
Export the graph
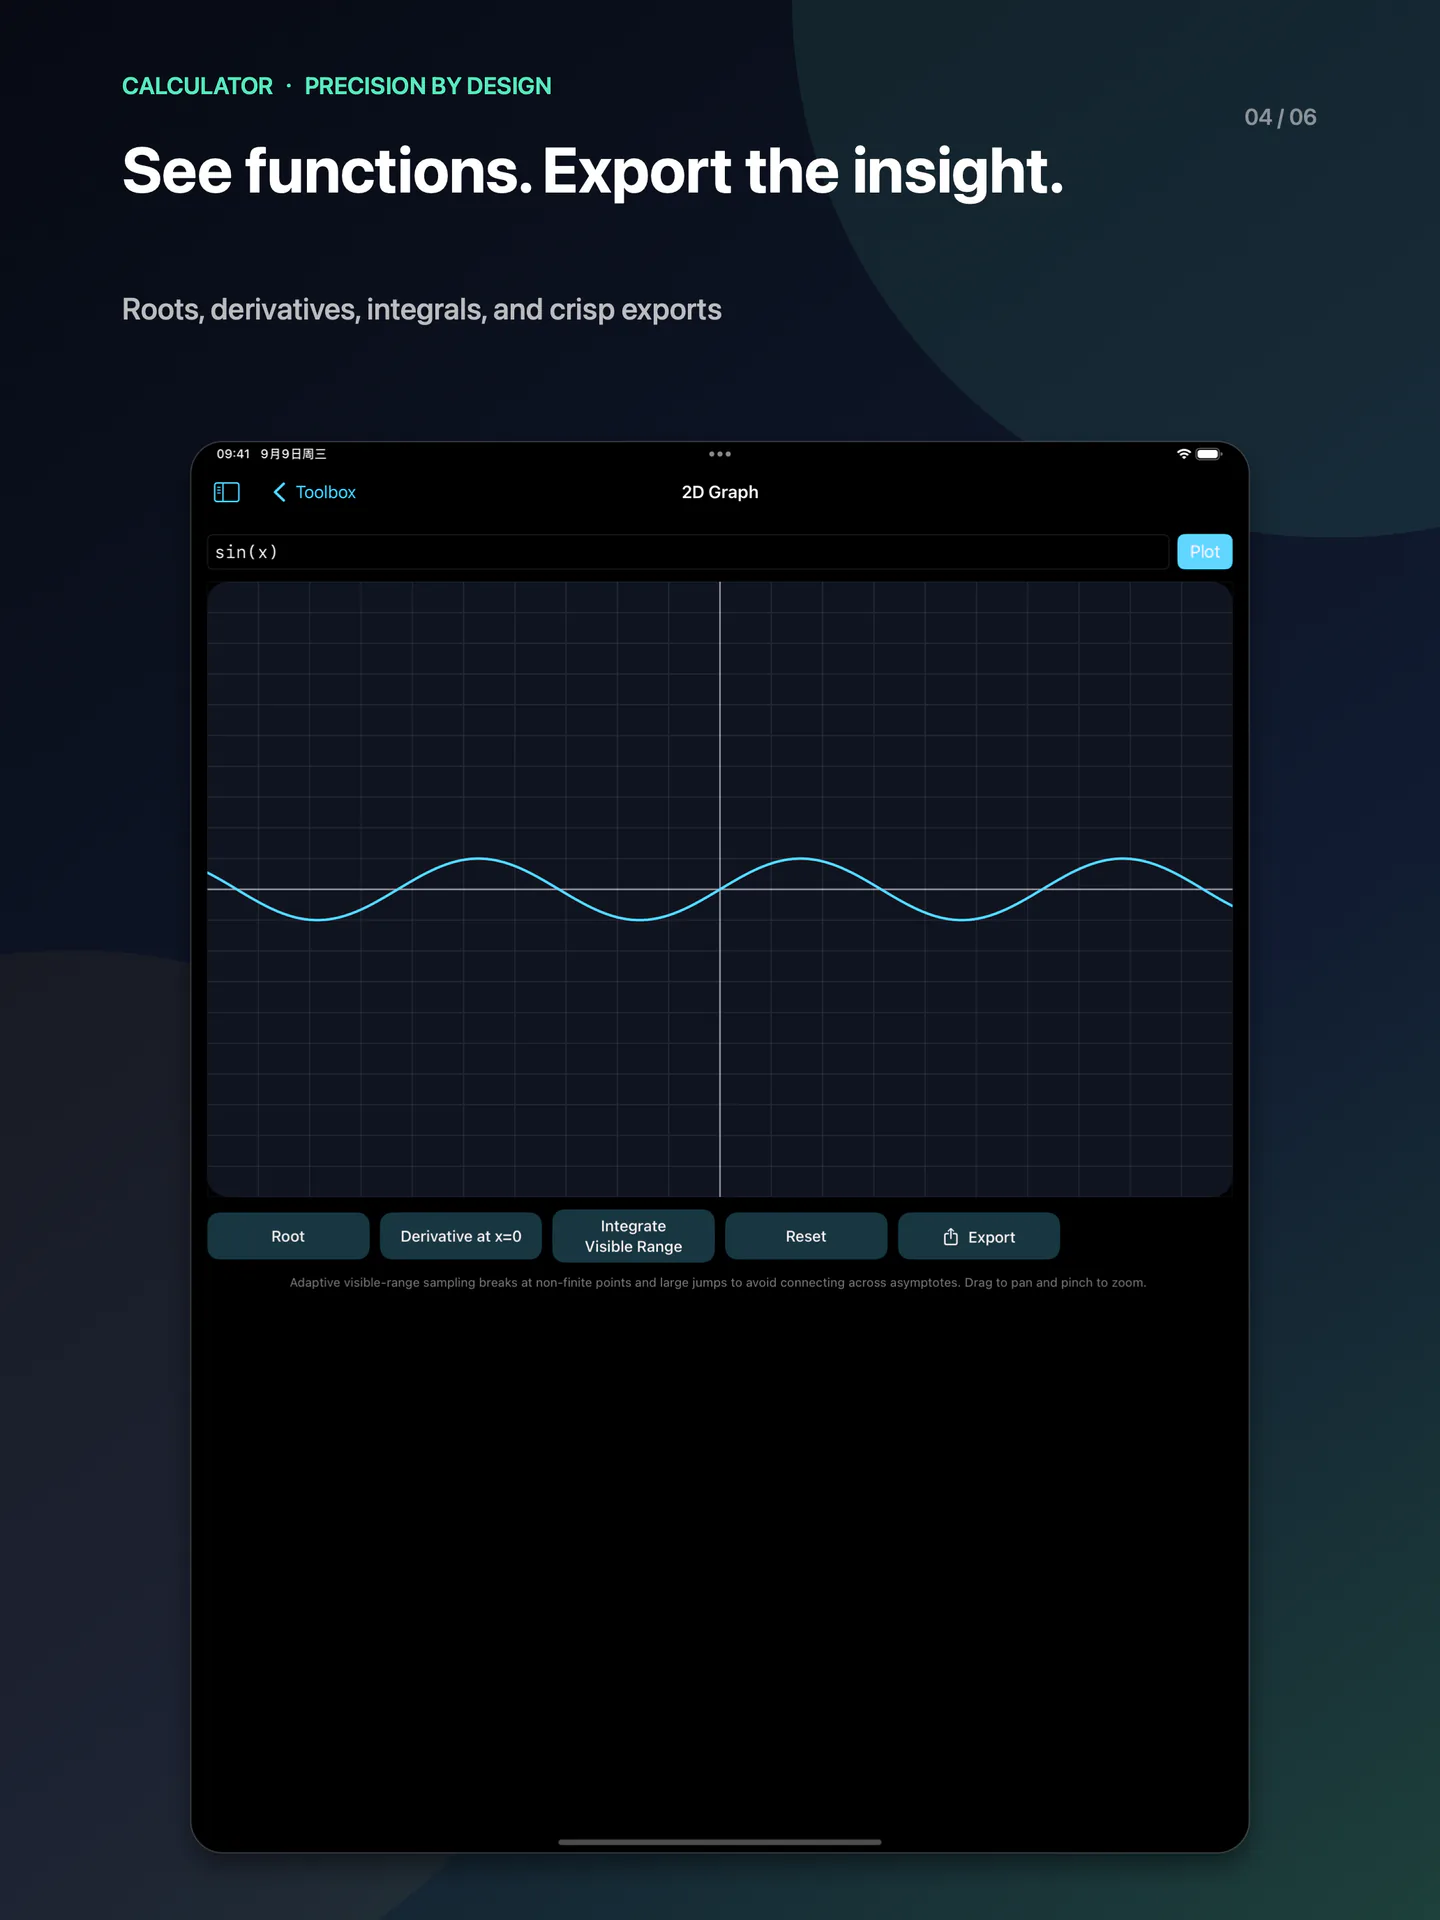tap(979, 1236)
